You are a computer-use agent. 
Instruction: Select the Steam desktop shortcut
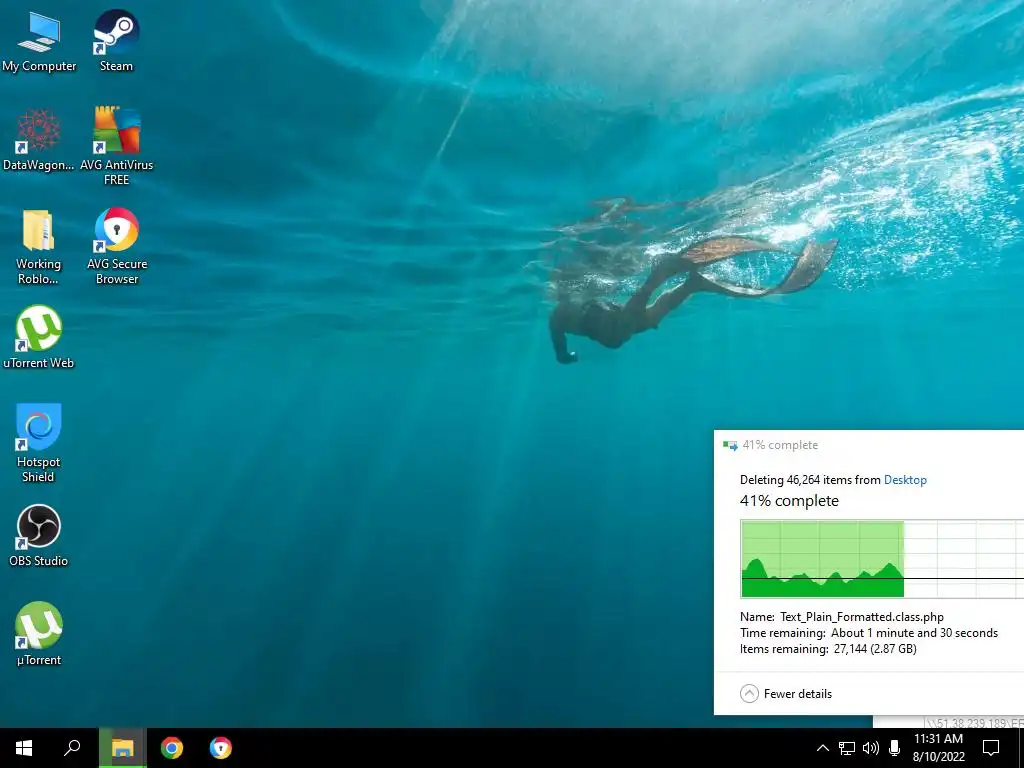116,41
